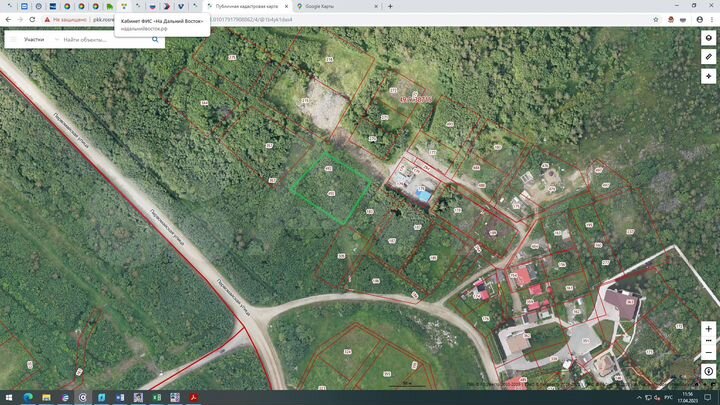This screenshot has width=720, height=405.
Task: Zoom out with the minus button
Action: pyautogui.click(x=708, y=352)
